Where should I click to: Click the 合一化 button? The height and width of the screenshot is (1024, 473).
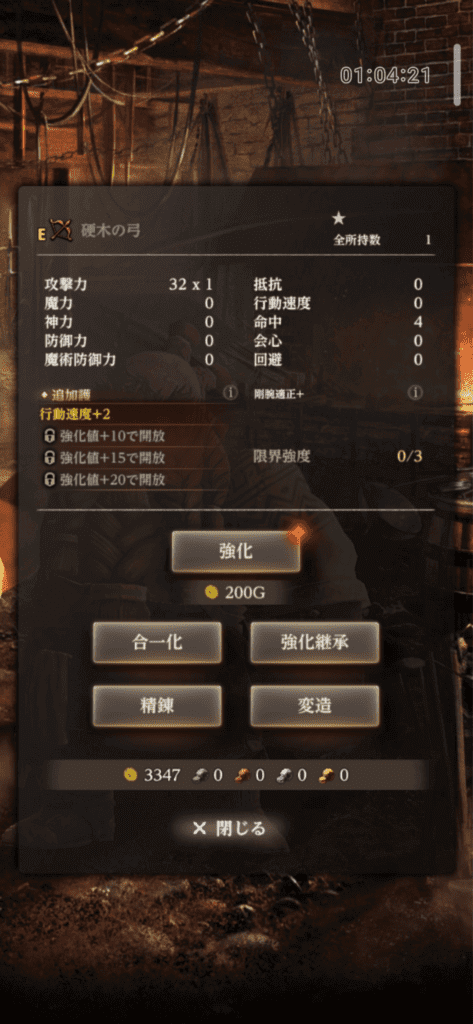click(x=157, y=643)
